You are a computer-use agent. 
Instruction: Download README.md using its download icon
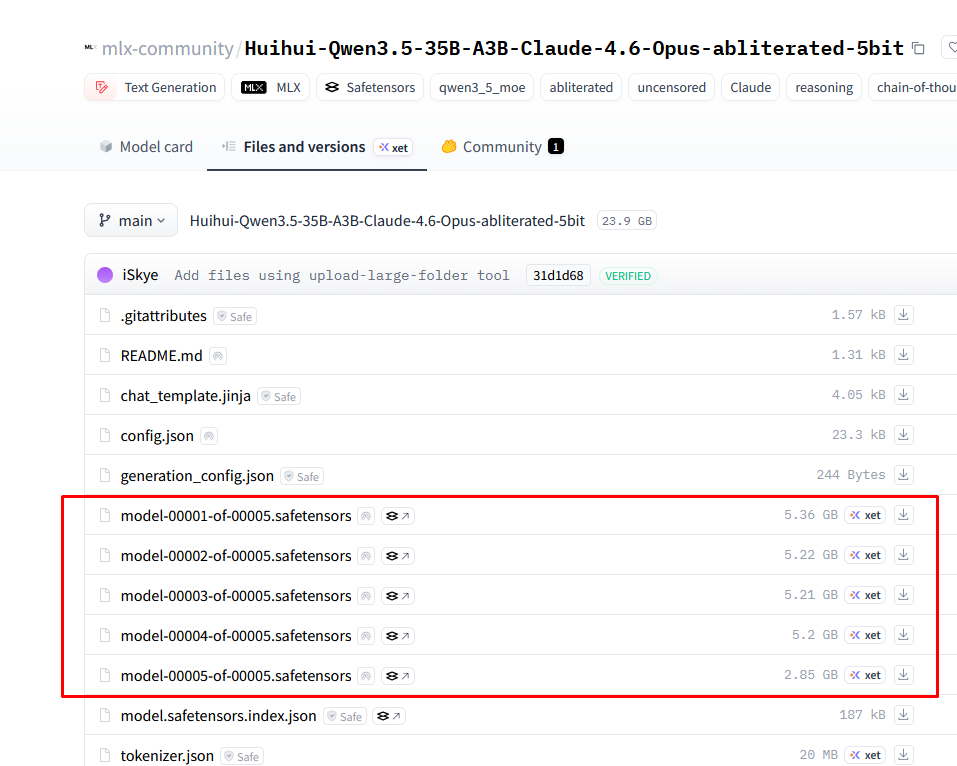point(903,355)
